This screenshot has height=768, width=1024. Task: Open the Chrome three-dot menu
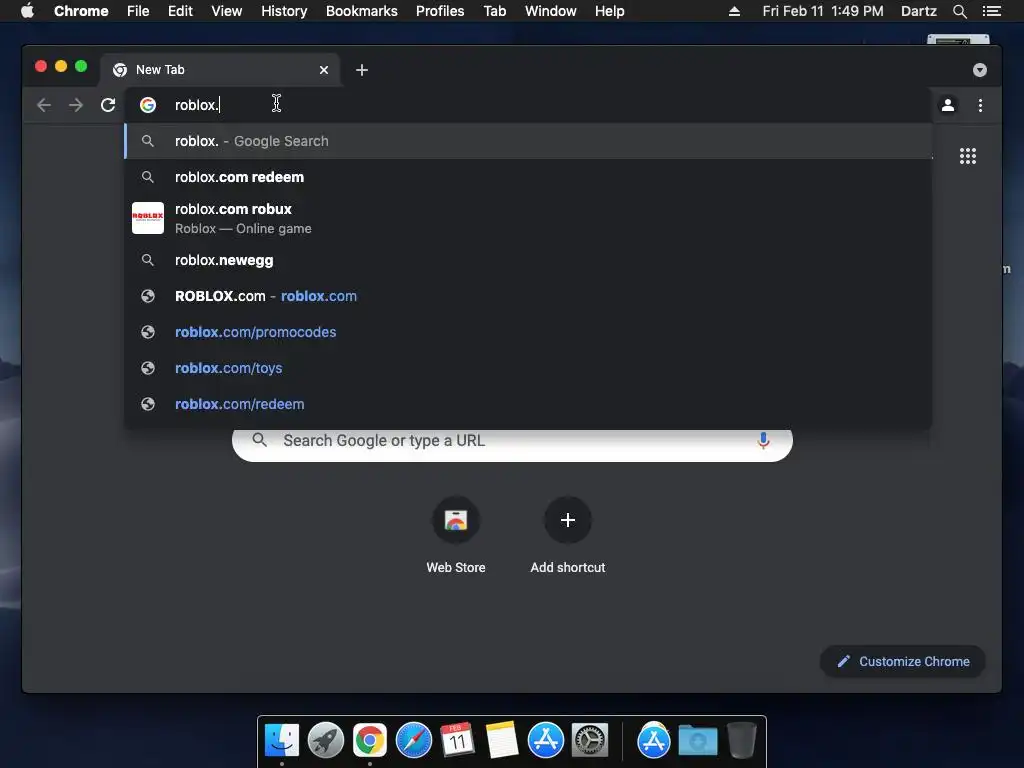coord(980,105)
